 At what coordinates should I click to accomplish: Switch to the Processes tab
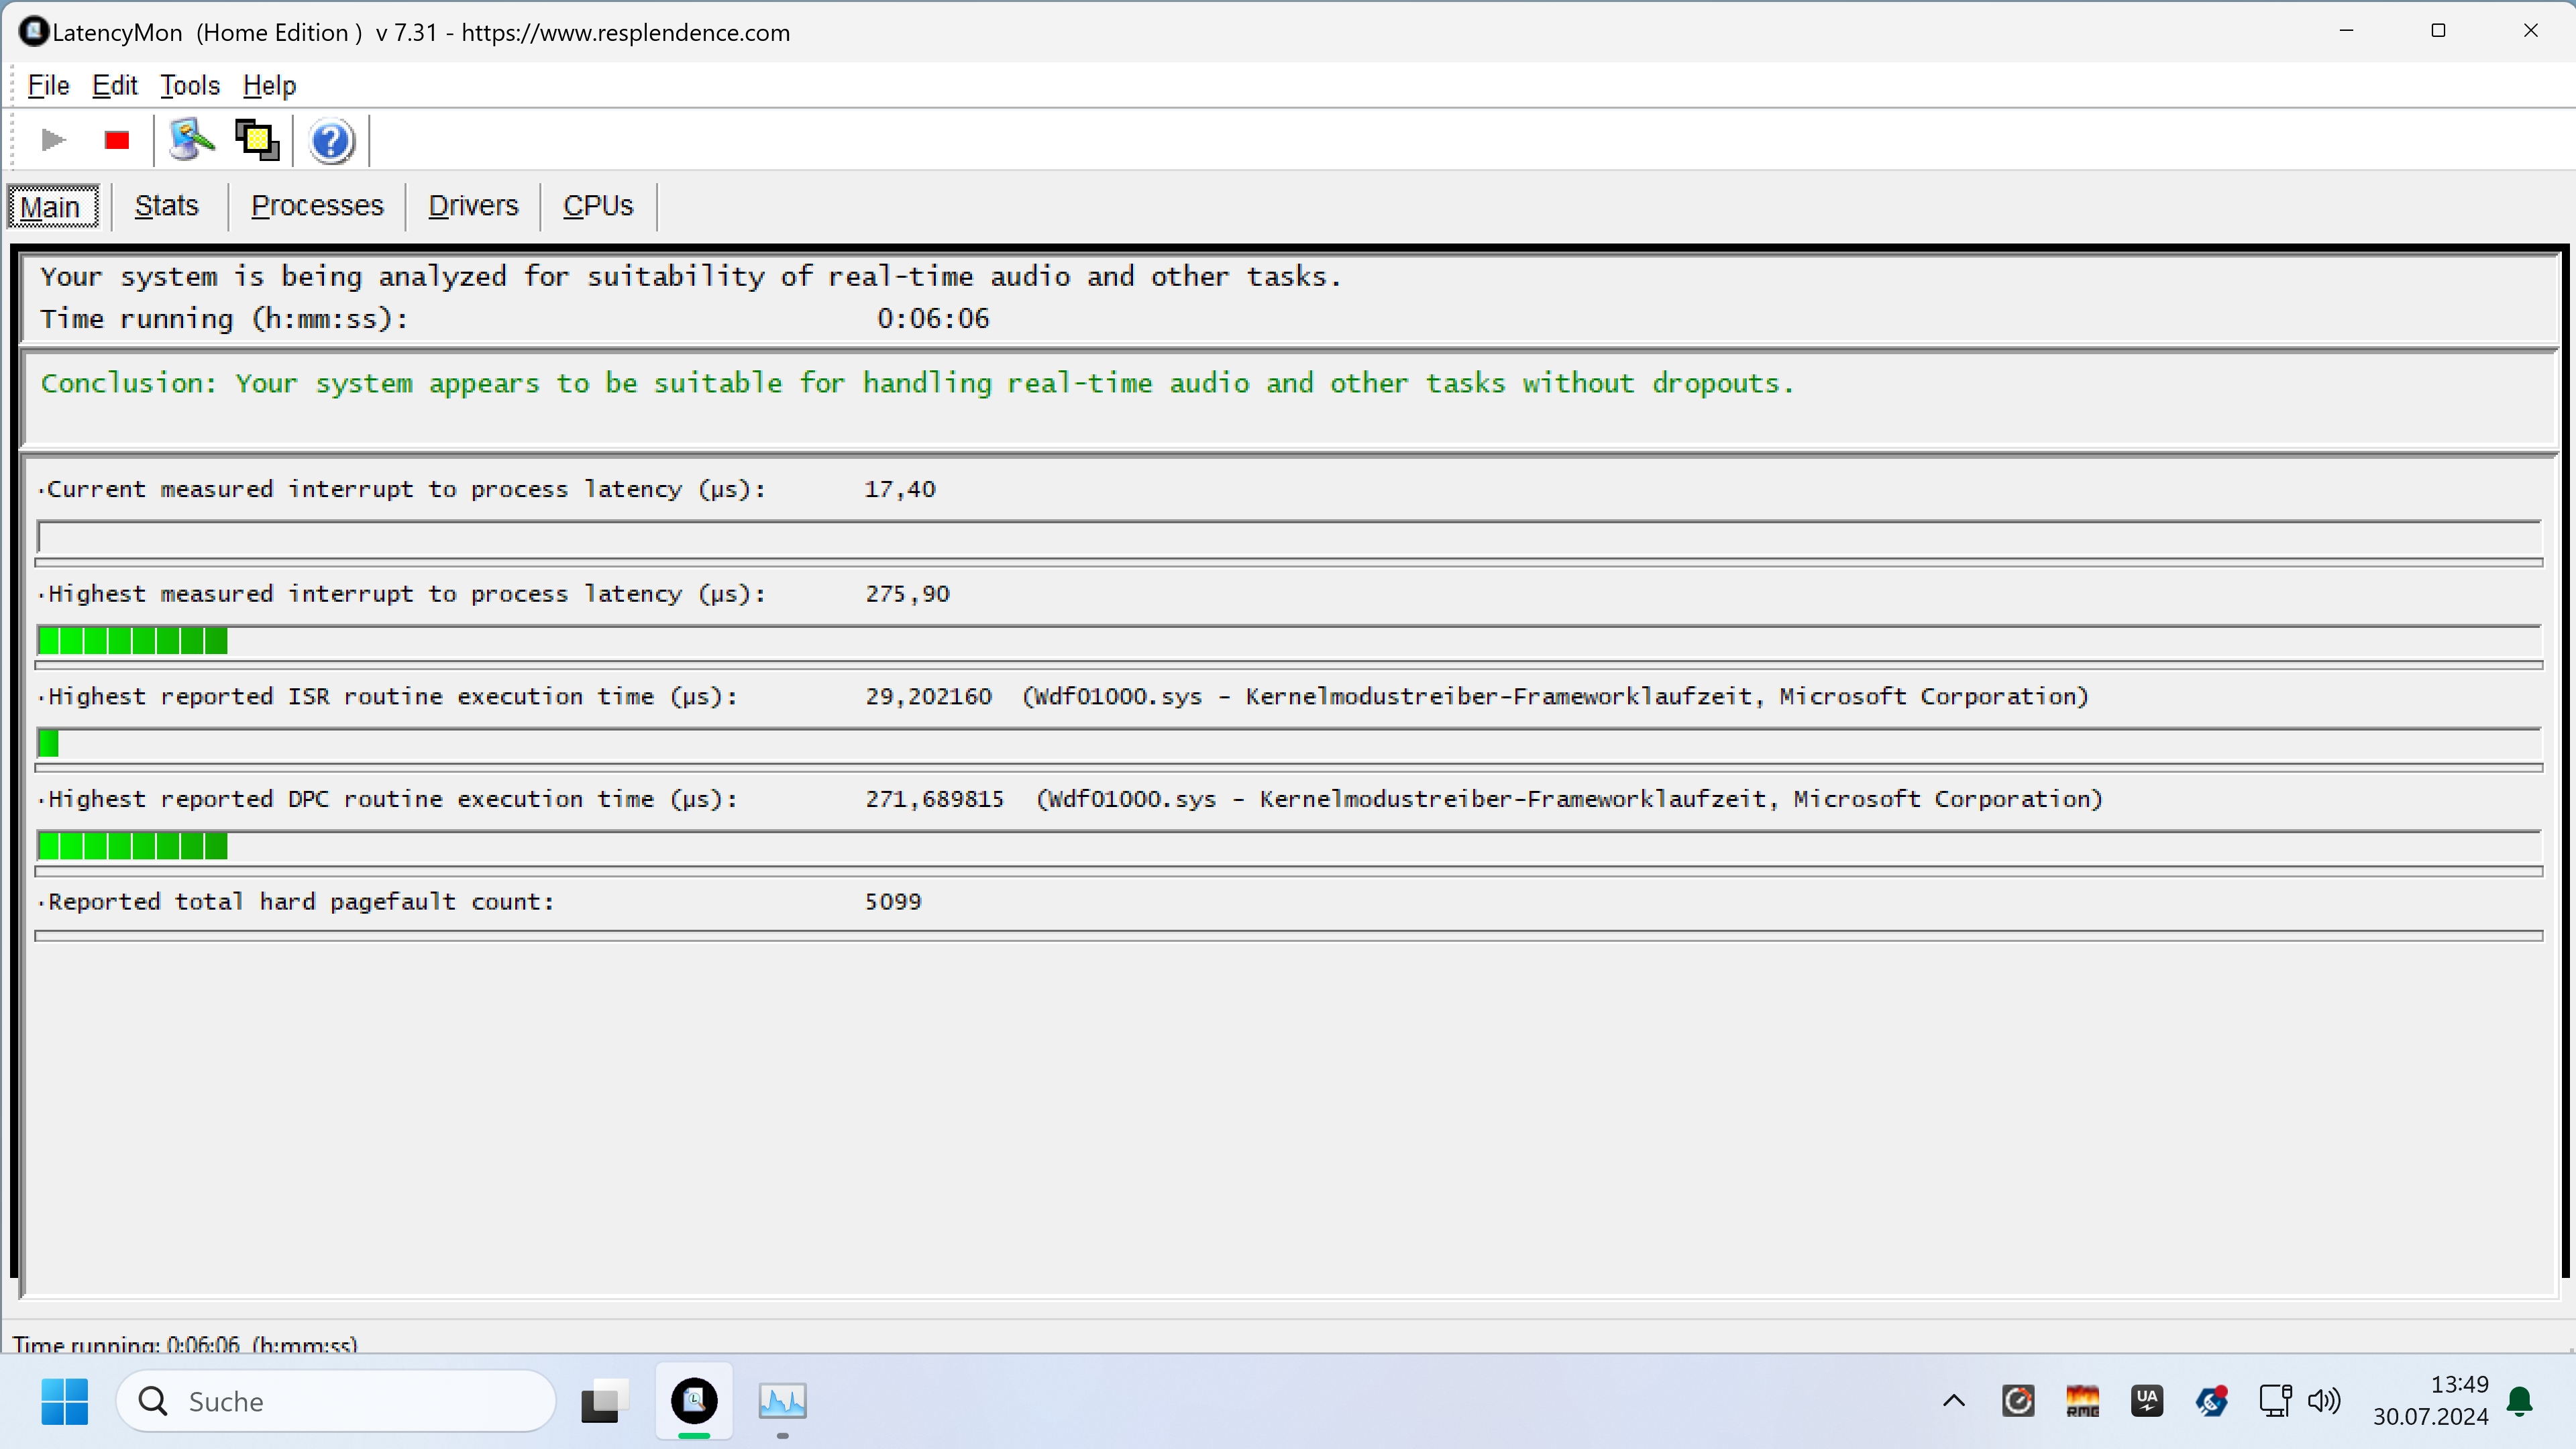tap(317, 206)
